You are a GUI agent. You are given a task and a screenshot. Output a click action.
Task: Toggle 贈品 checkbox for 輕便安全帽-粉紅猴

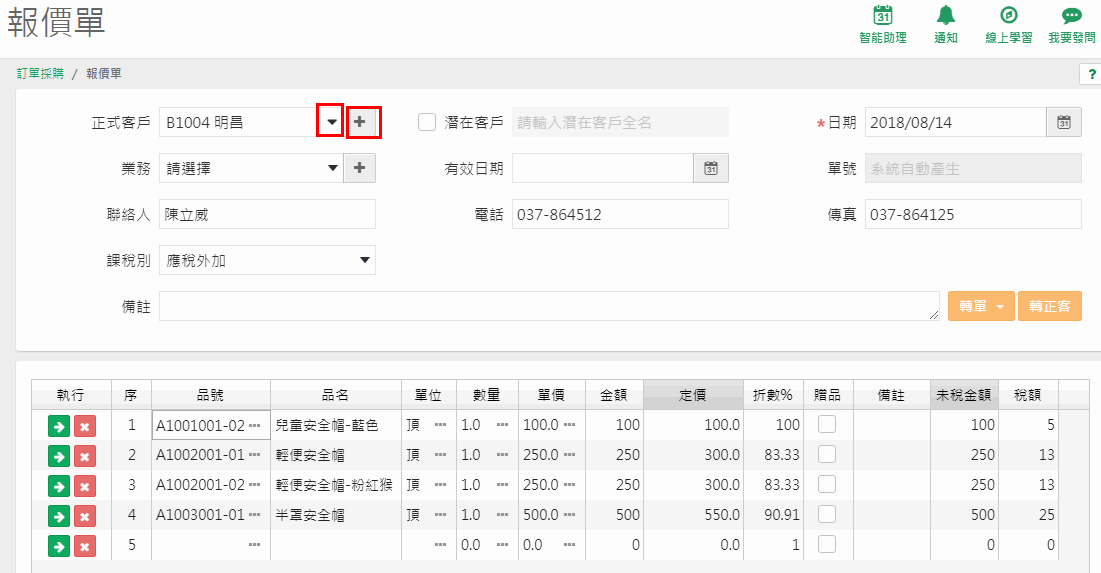coord(827,485)
